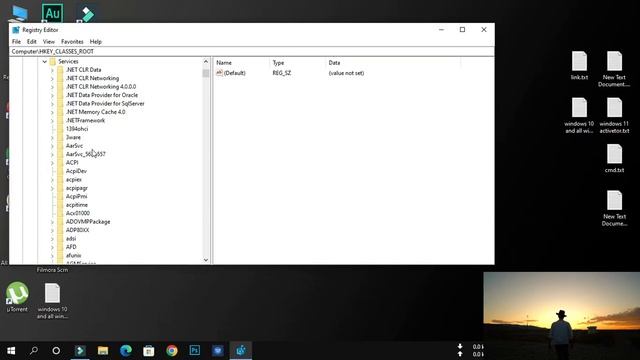This screenshot has height=360, width=640.
Task: Expand the .NET CLR Data key
Action: coord(52,70)
